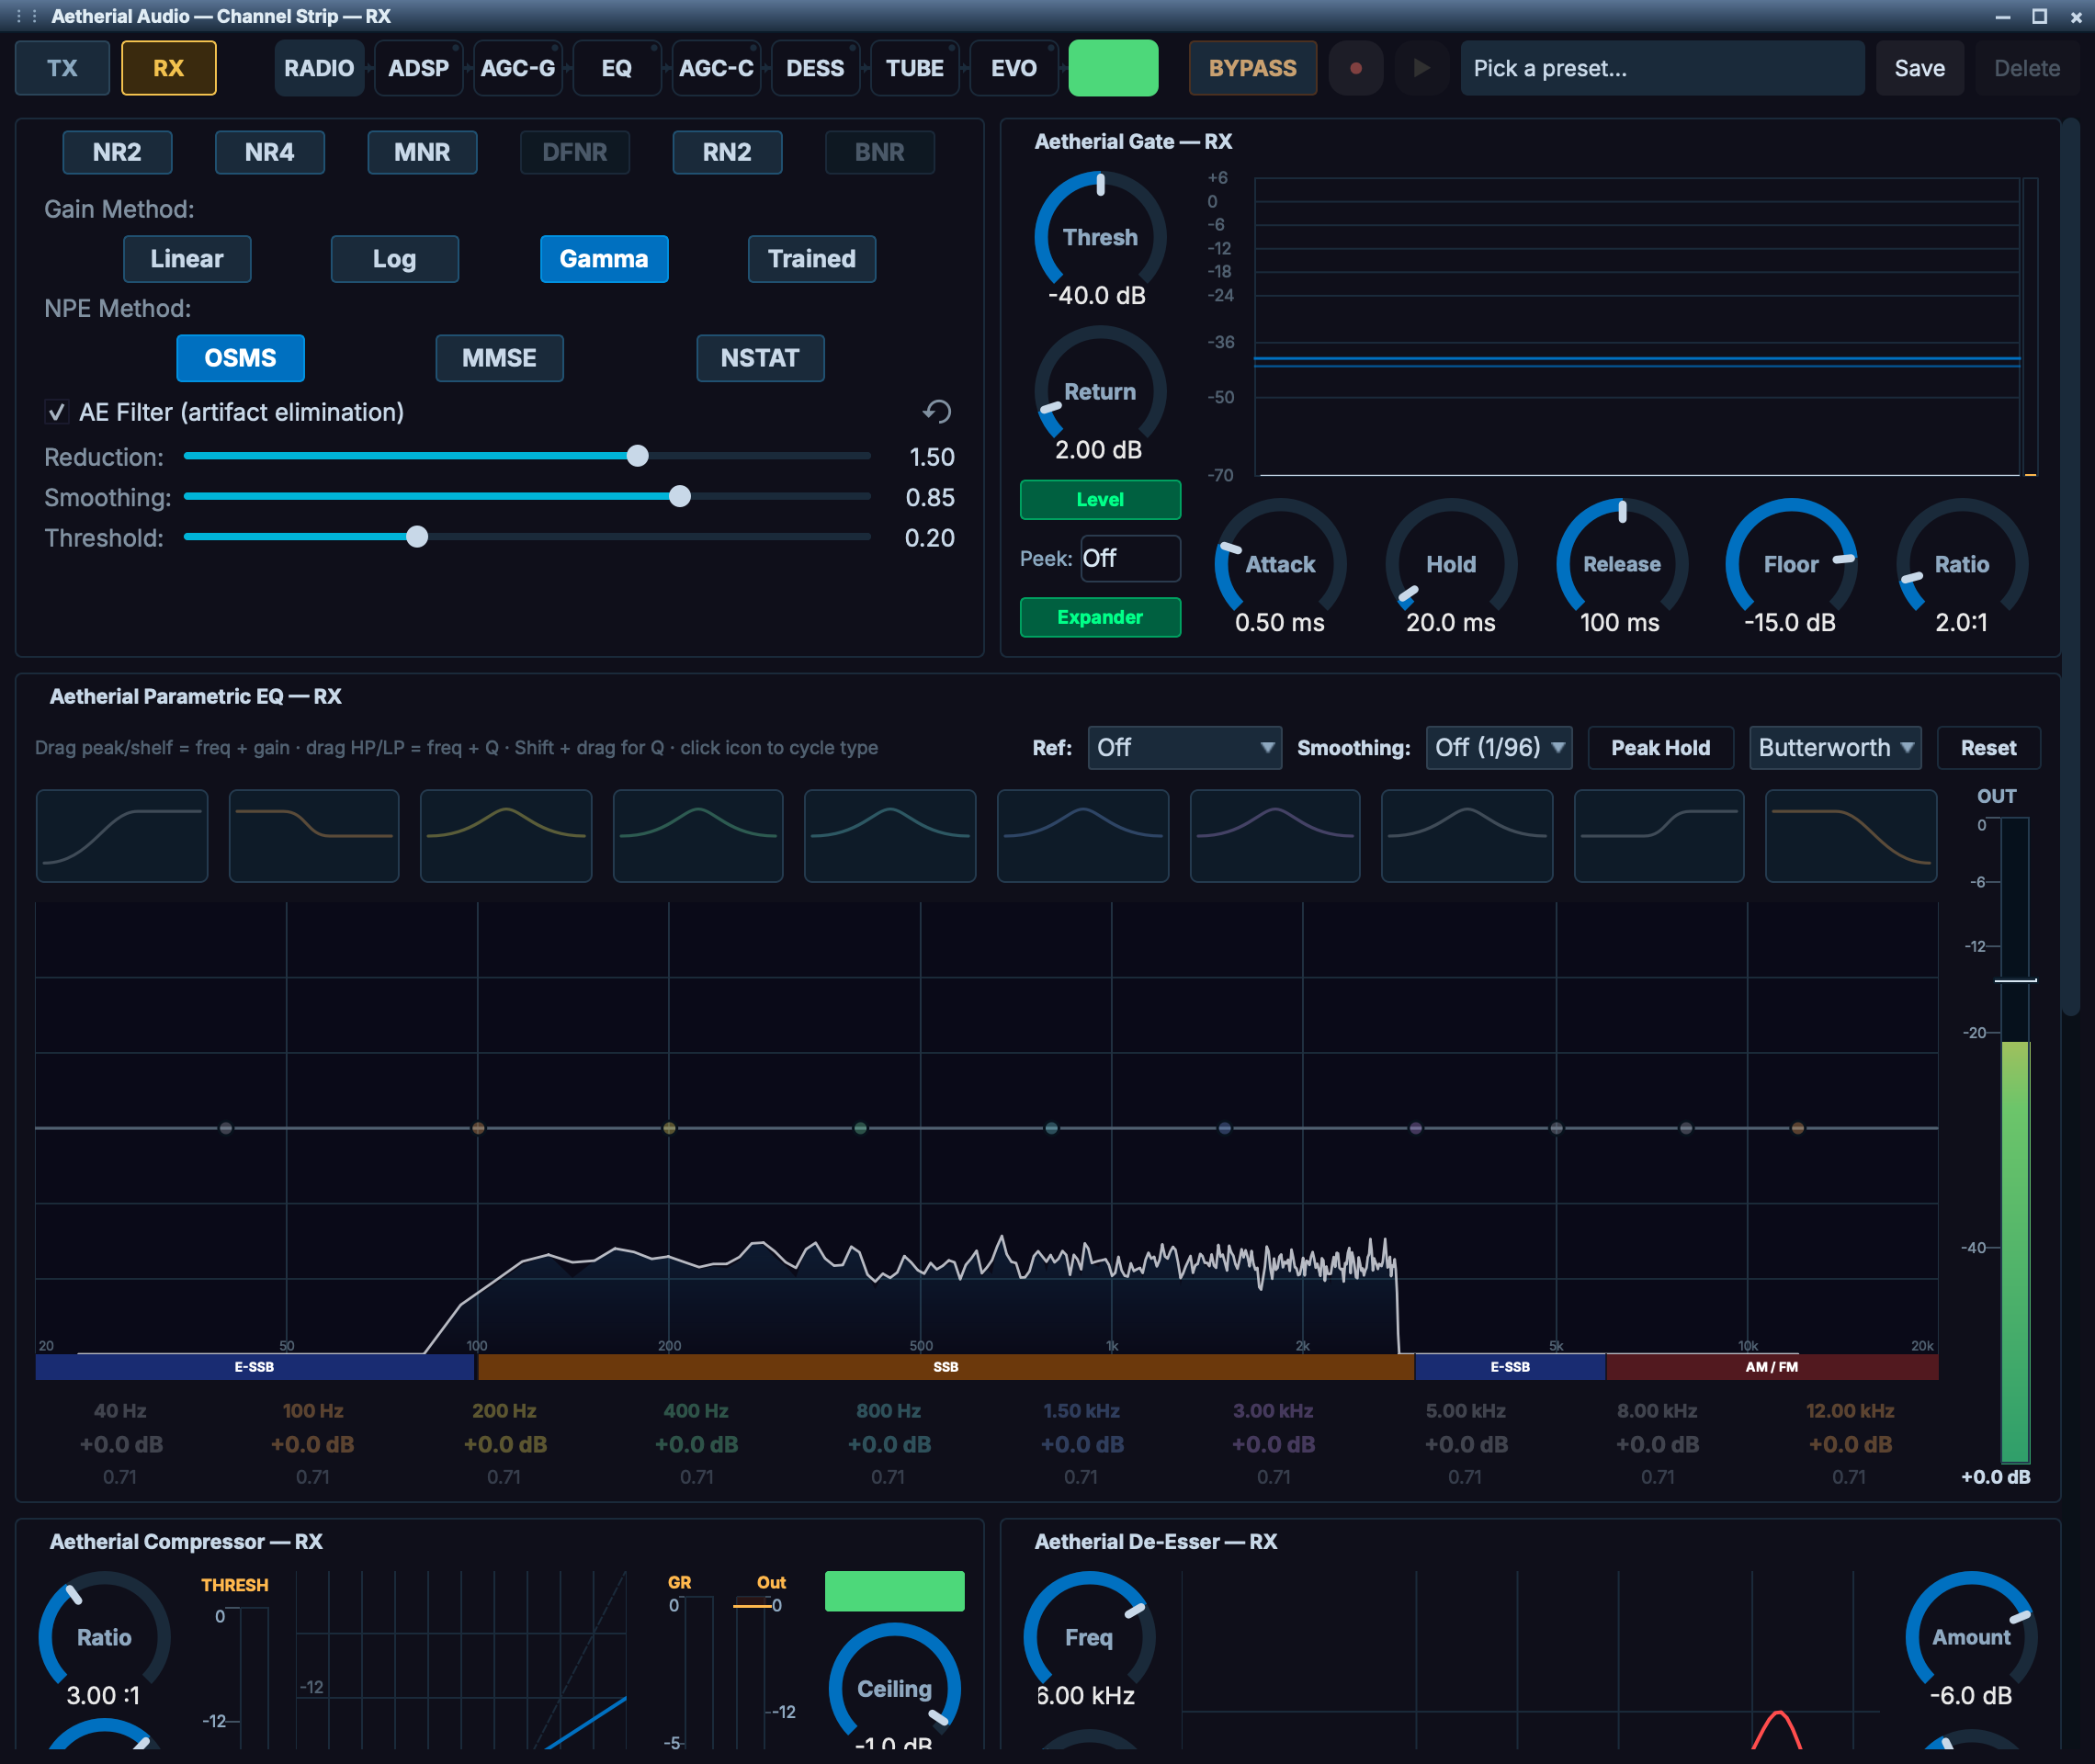The image size is (2095, 1764).
Task: Open the RADIO module tab
Action: [319, 68]
